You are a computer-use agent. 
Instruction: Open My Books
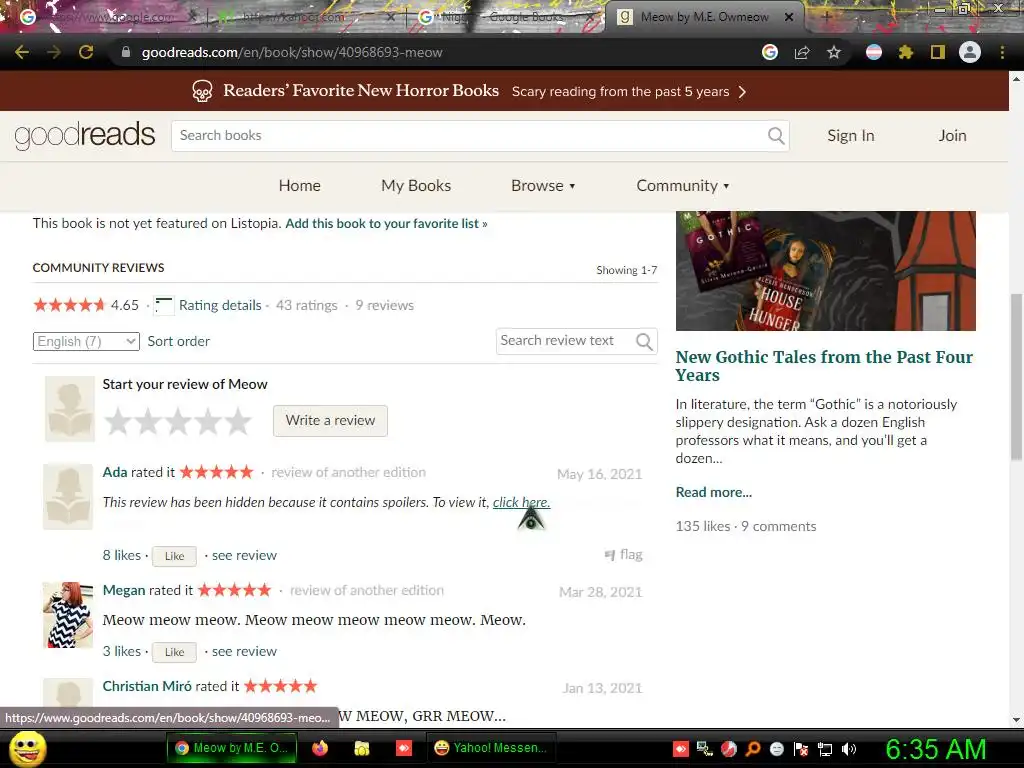(x=416, y=186)
